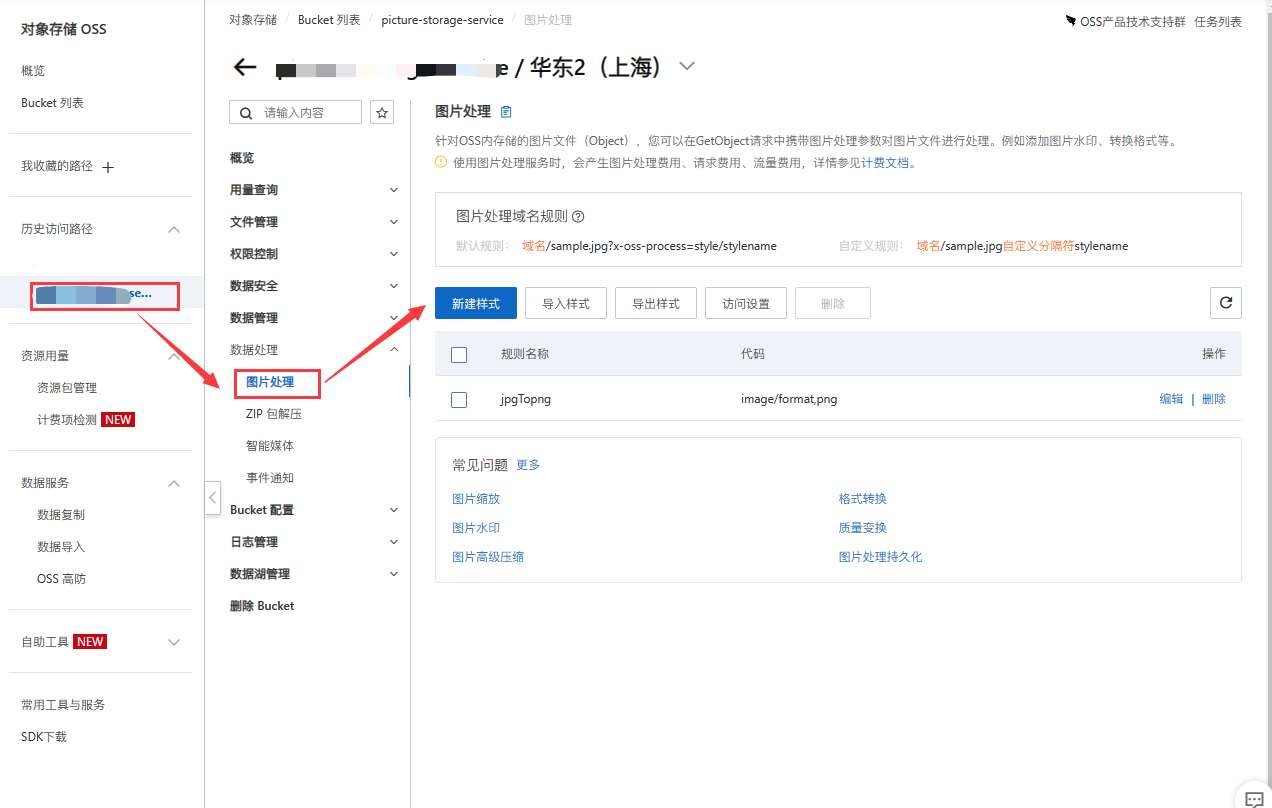
Task: Click the help icon beside 图片处理域名规则
Action: tap(578, 216)
